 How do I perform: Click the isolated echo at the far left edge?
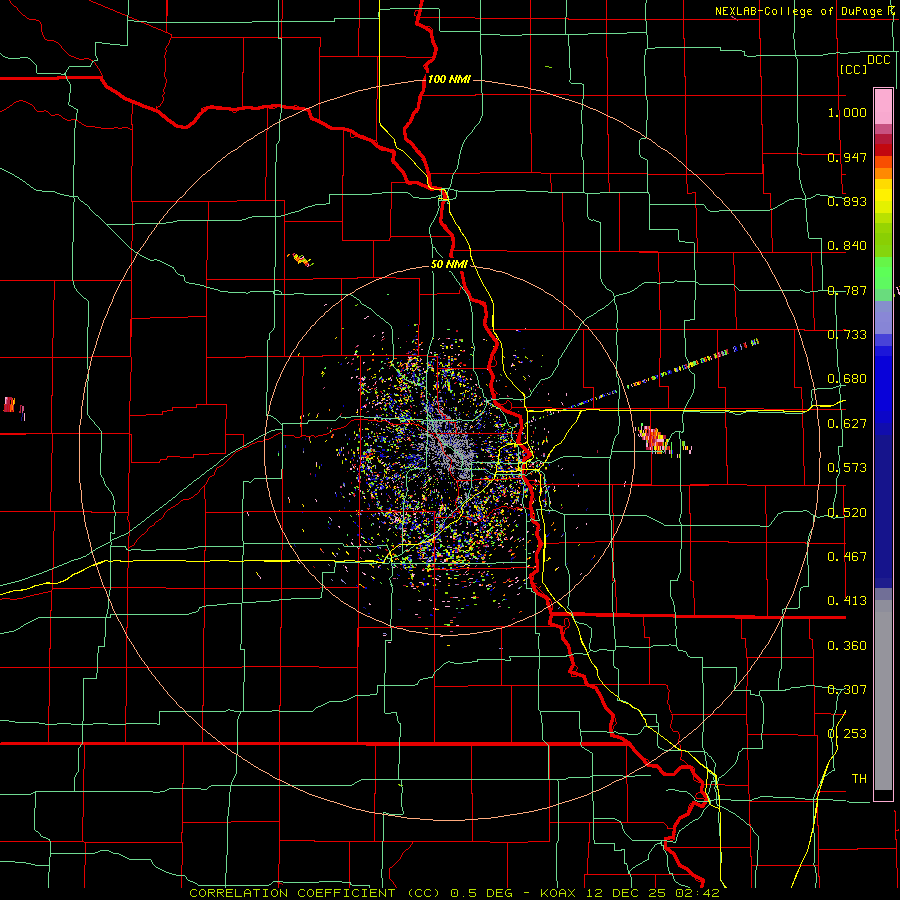click(10, 405)
